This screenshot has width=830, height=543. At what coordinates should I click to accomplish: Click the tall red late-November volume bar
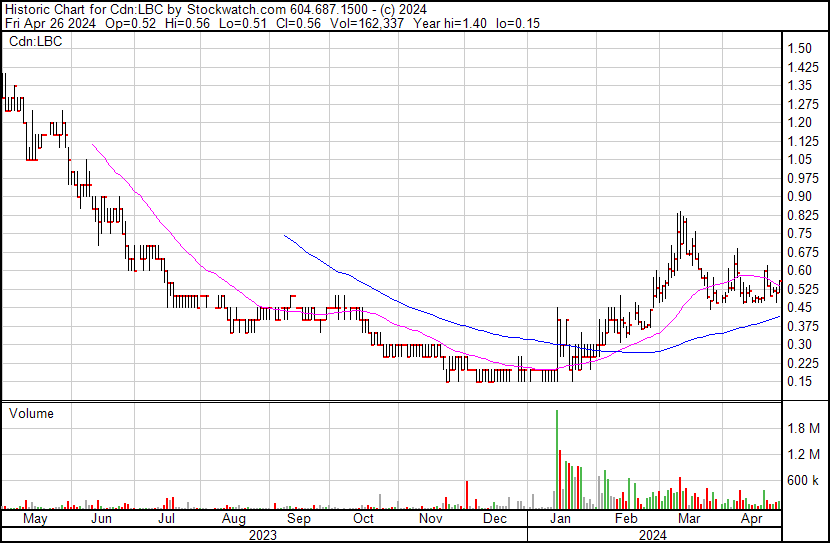(467, 495)
